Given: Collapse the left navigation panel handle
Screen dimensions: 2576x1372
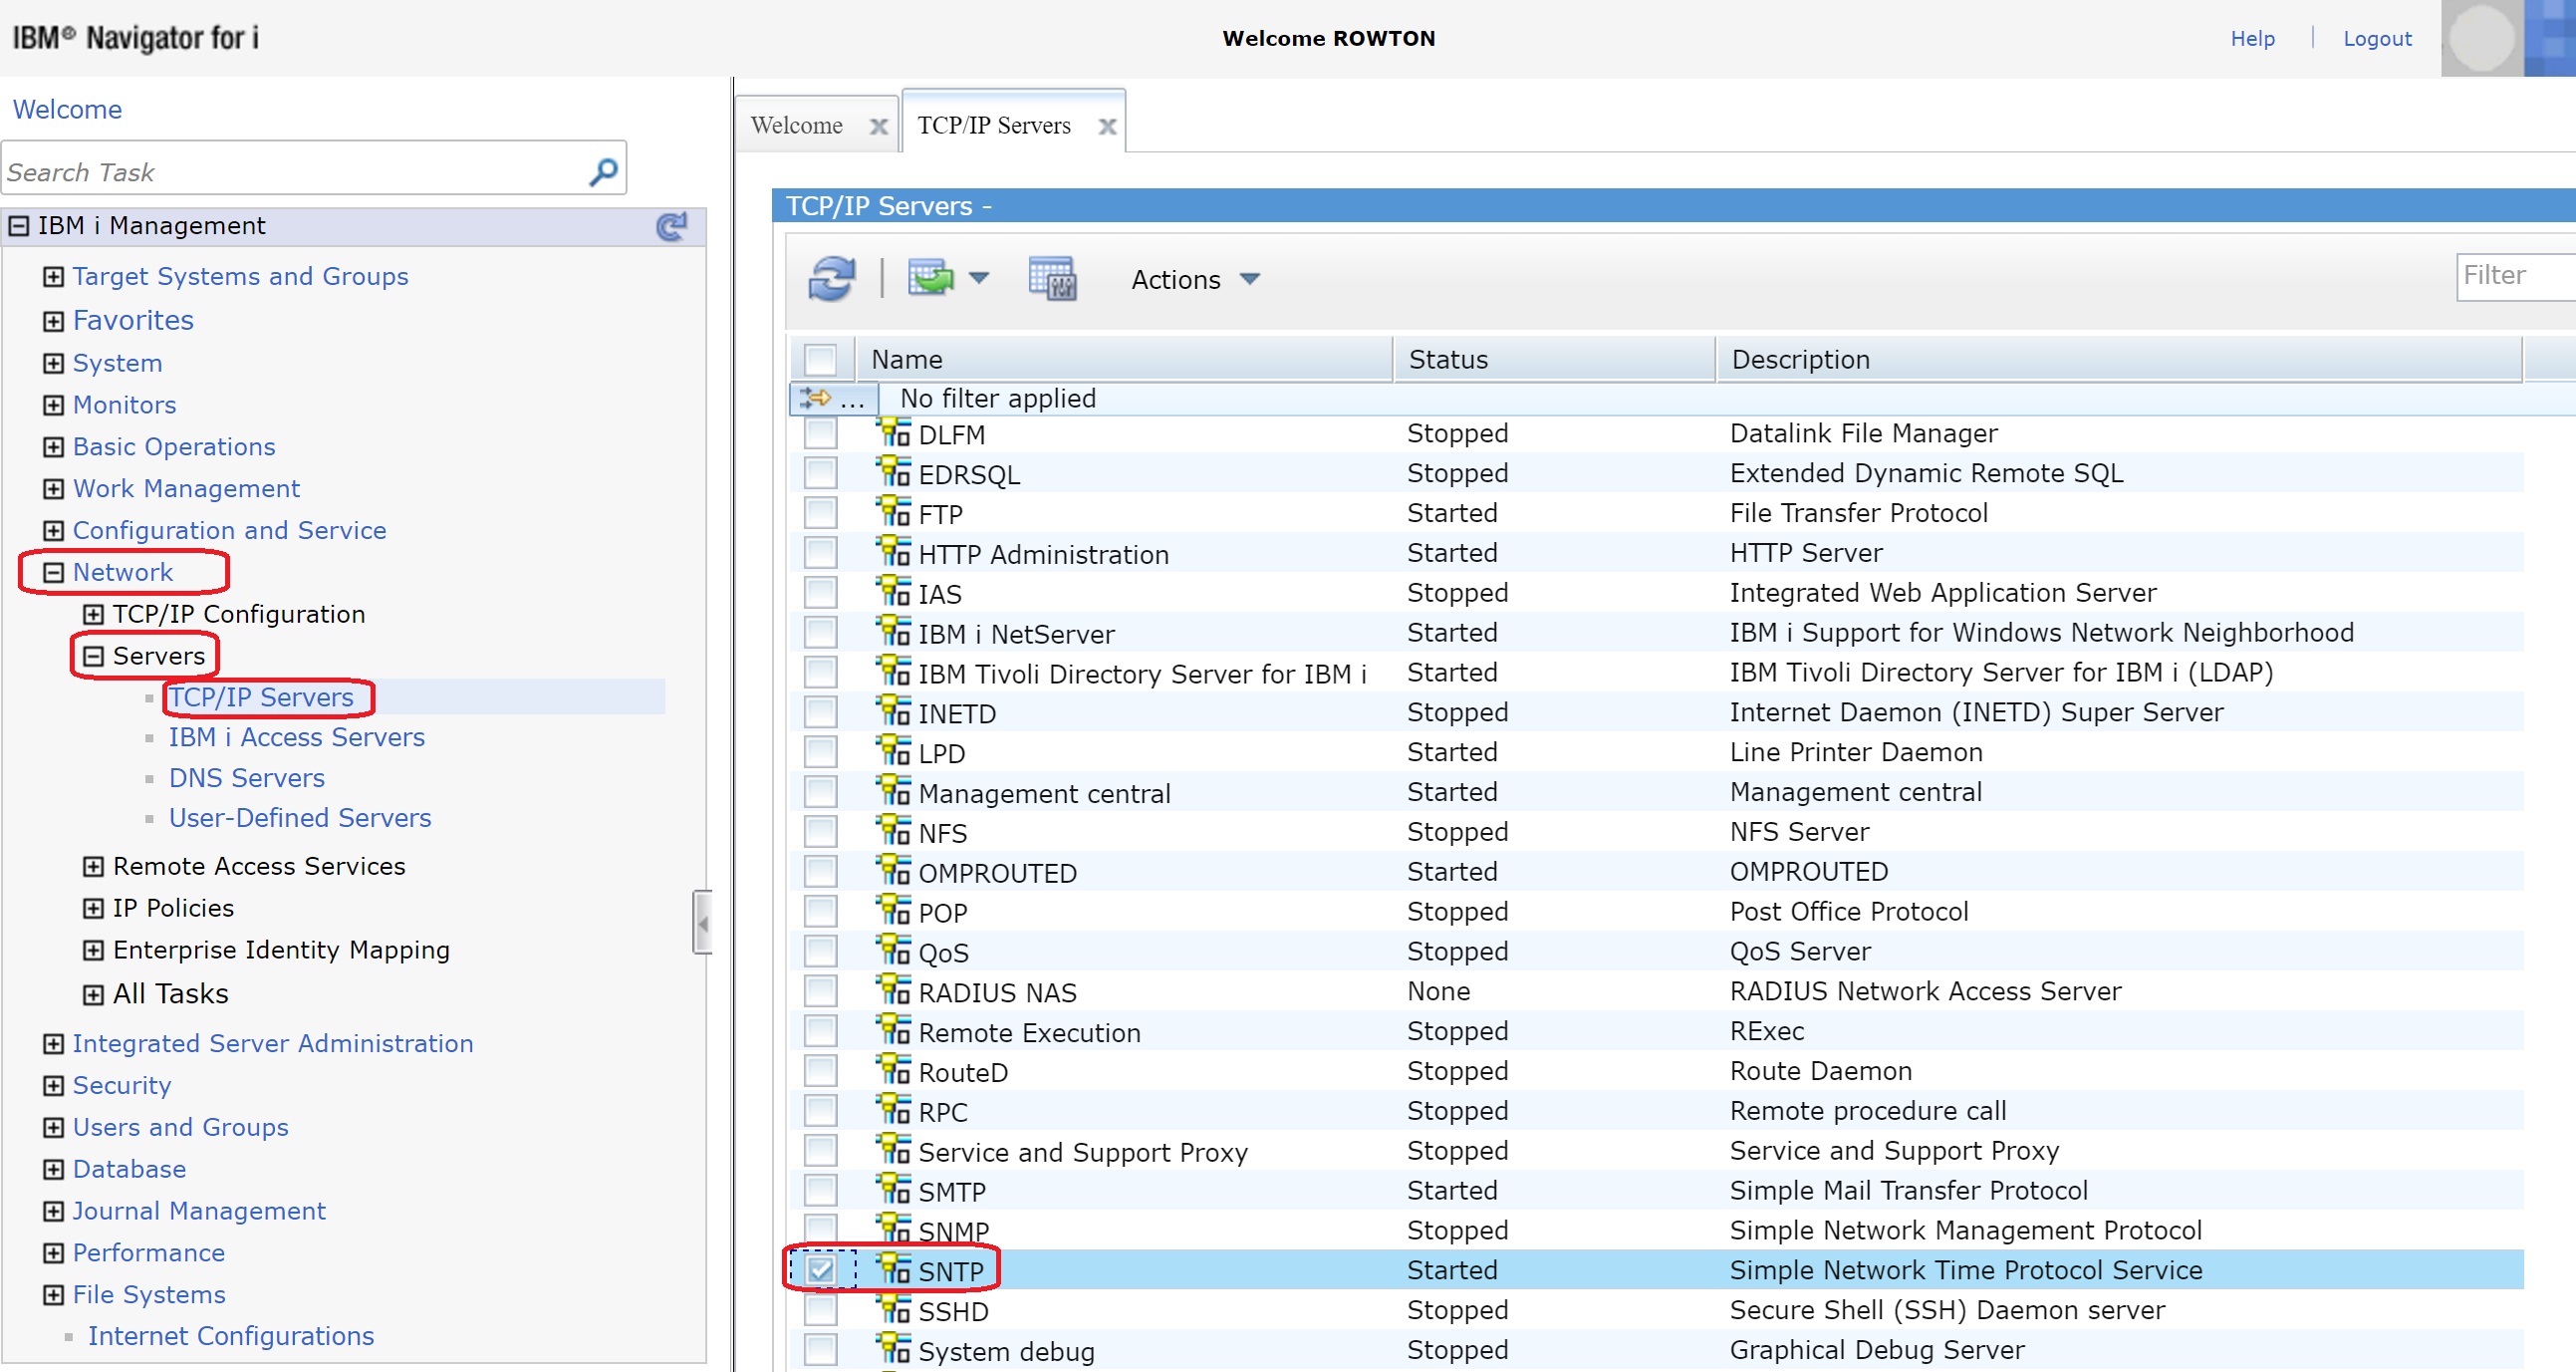Looking at the screenshot, I should tap(702, 922).
